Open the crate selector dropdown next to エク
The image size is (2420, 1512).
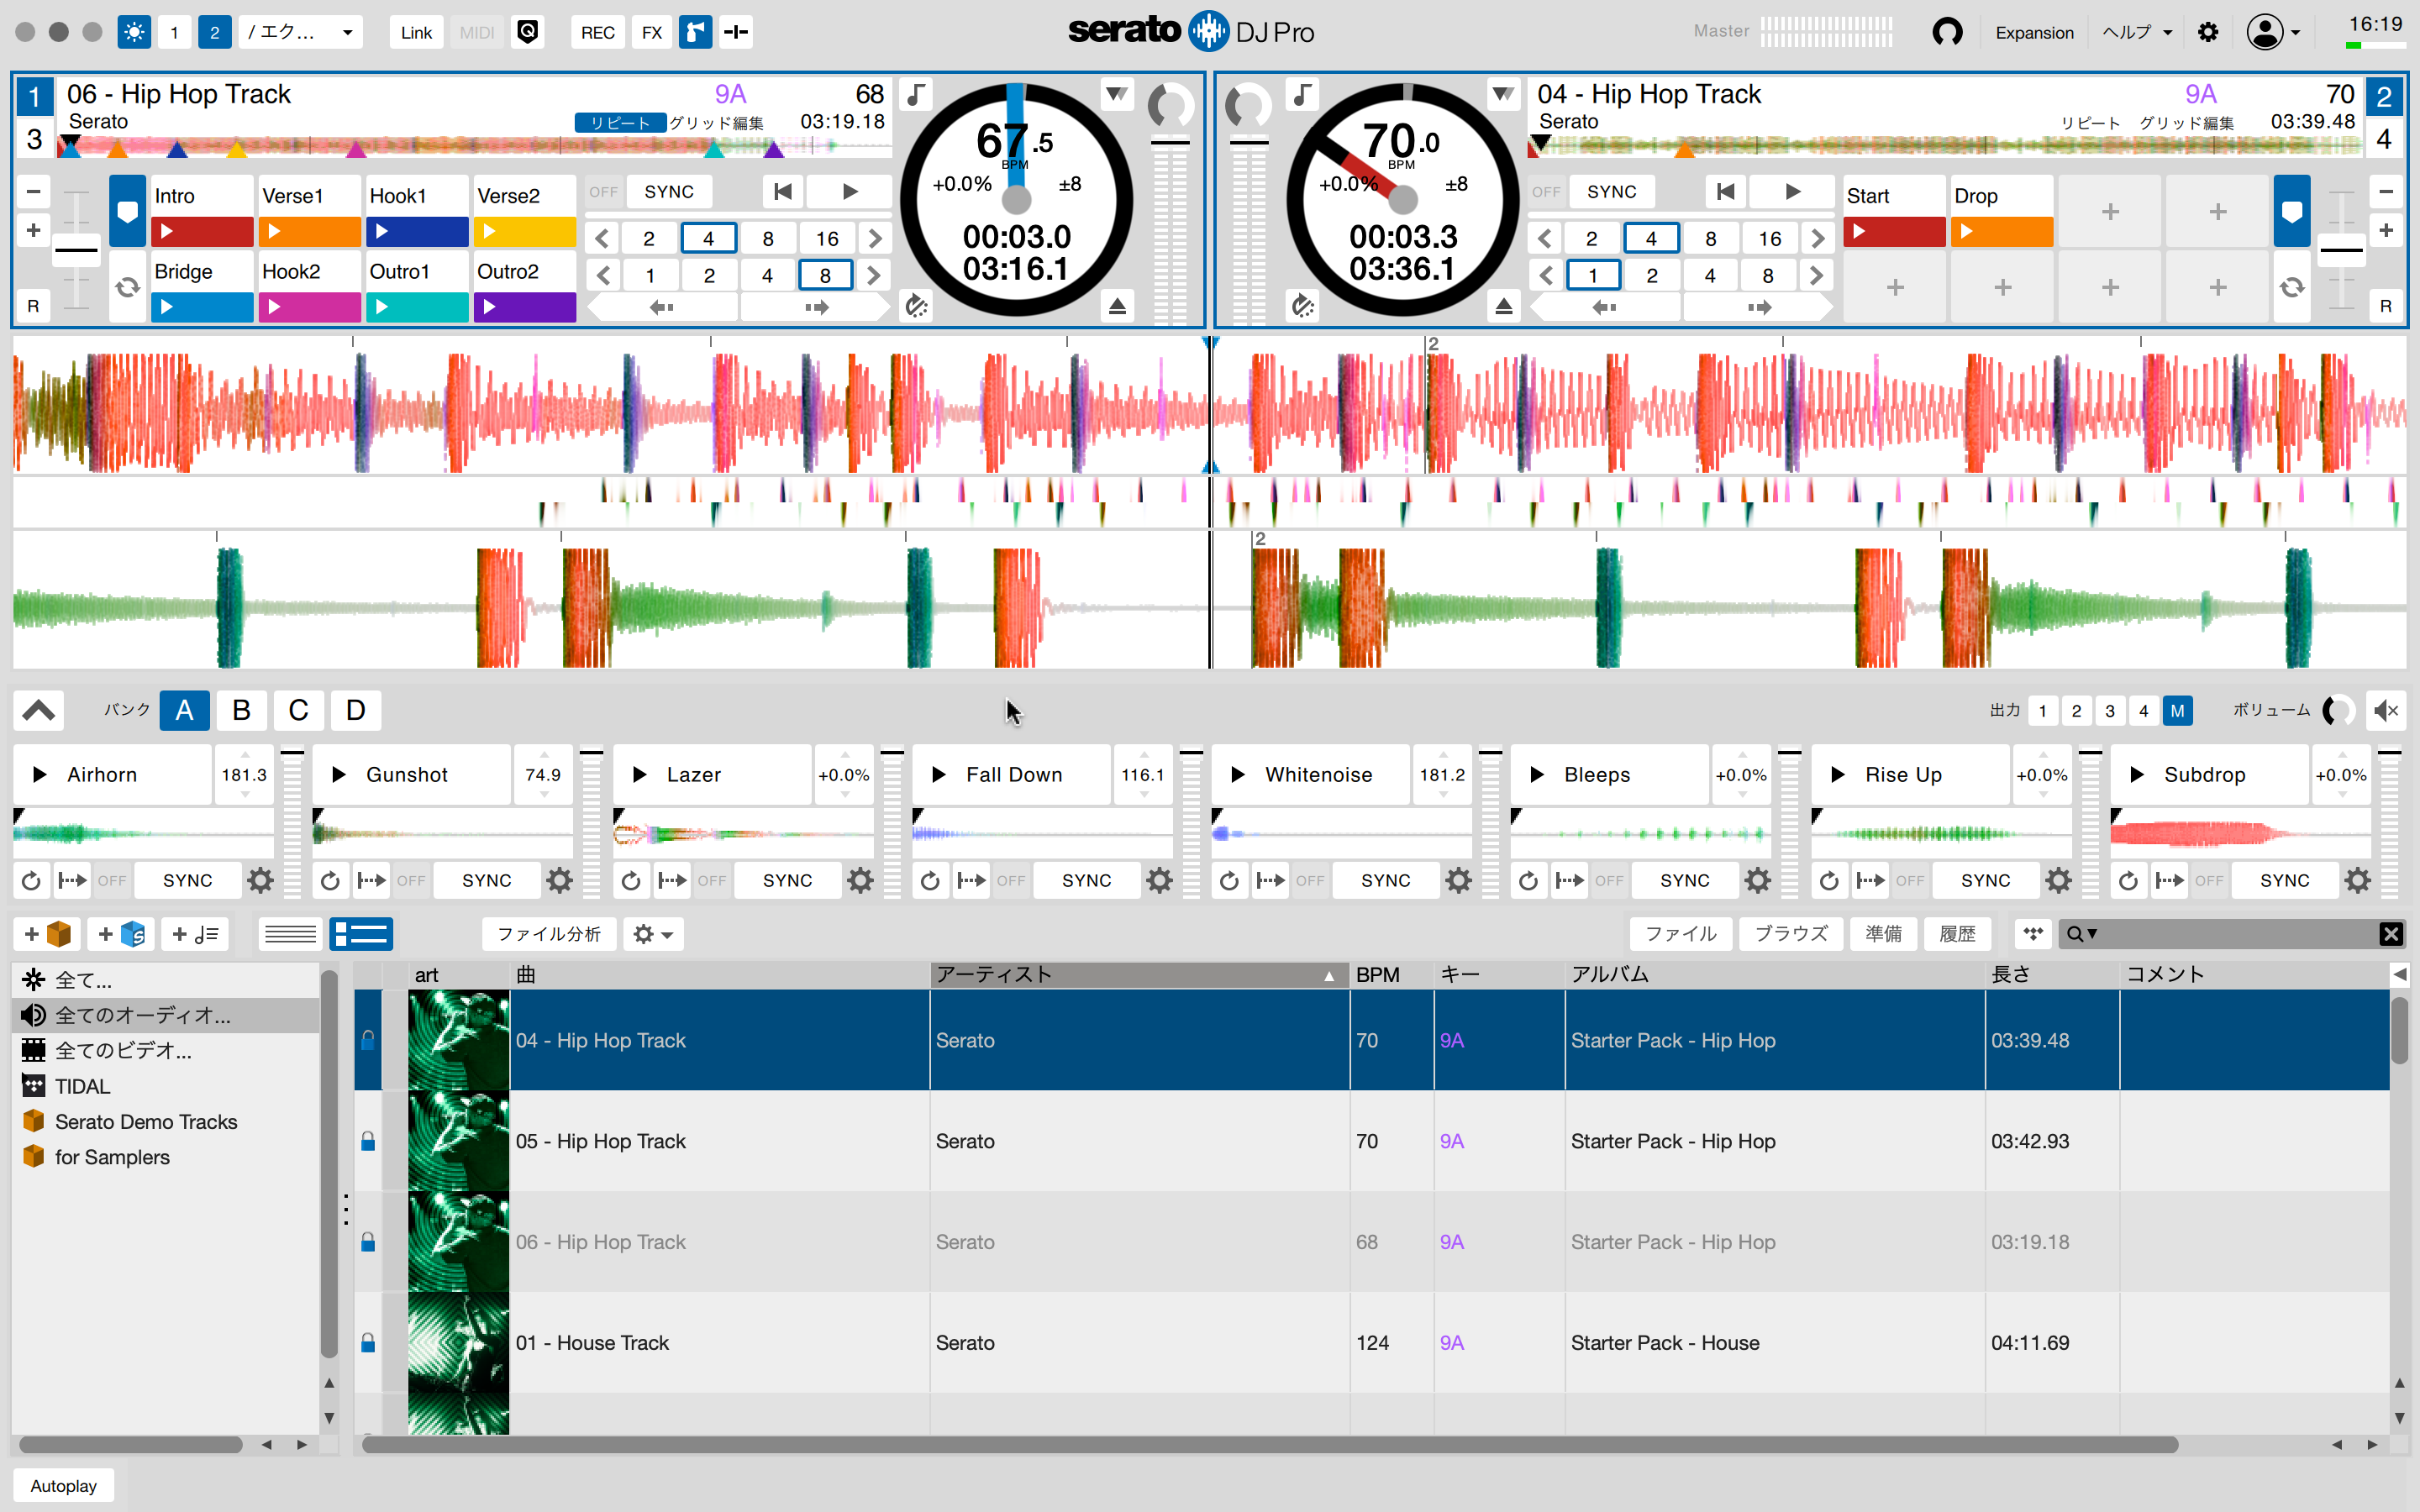[348, 31]
